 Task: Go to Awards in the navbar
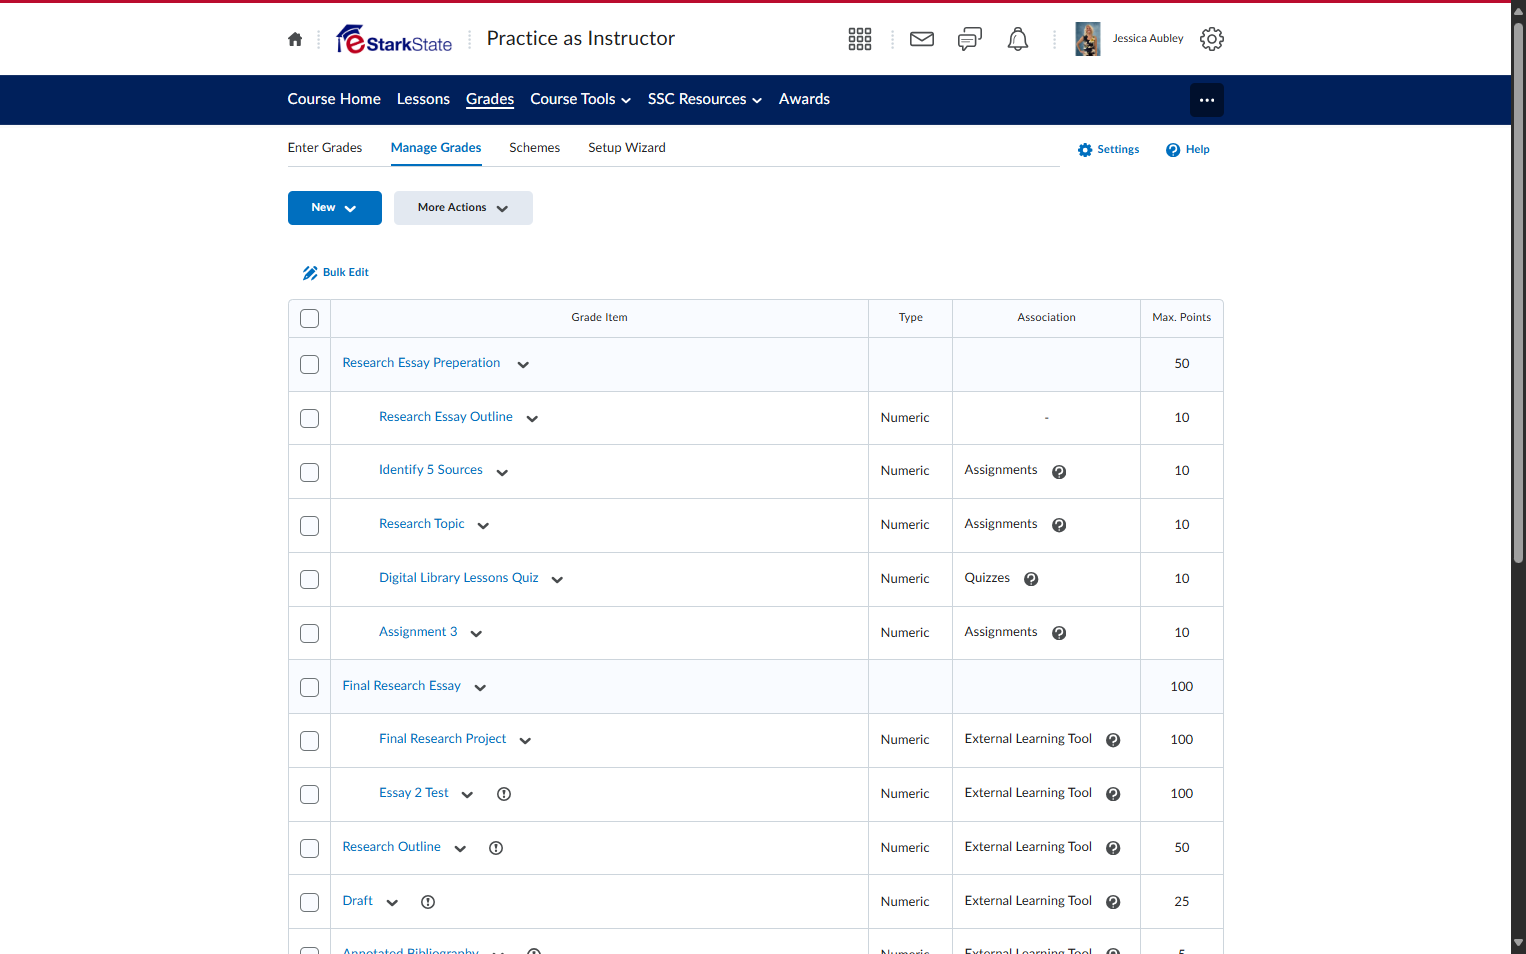click(x=804, y=99)
